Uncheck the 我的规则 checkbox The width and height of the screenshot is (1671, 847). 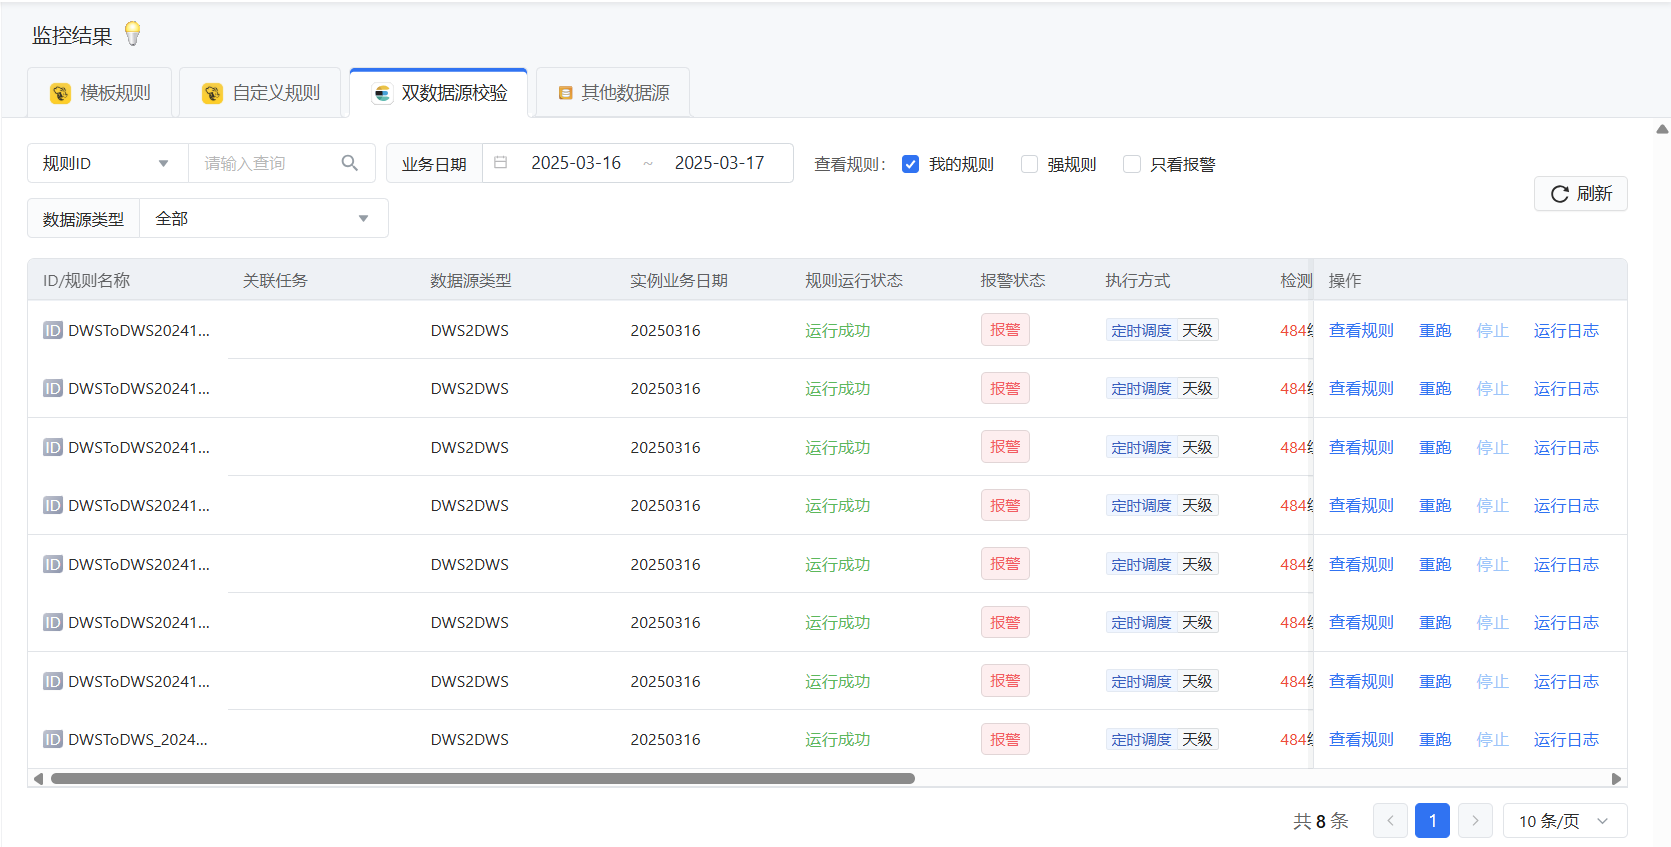coord(910,164)
